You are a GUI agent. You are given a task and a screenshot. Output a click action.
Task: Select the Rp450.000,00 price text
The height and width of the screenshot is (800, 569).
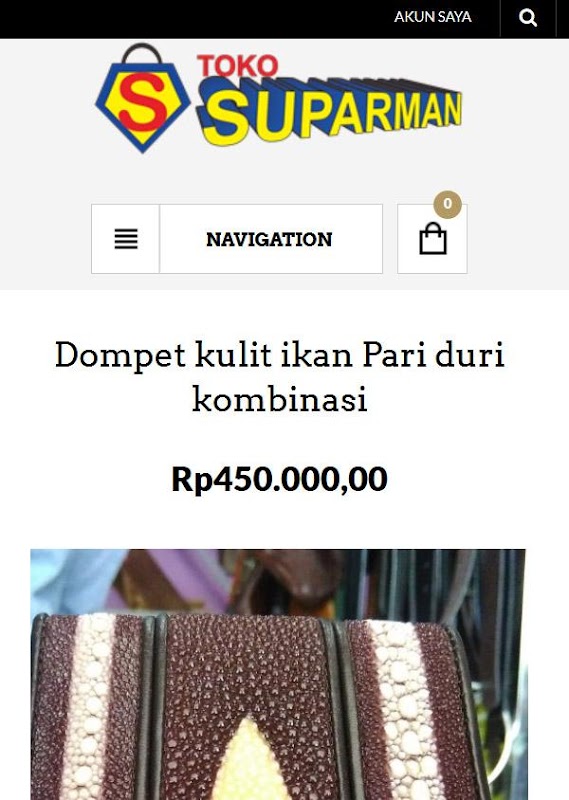coord(279,479)
